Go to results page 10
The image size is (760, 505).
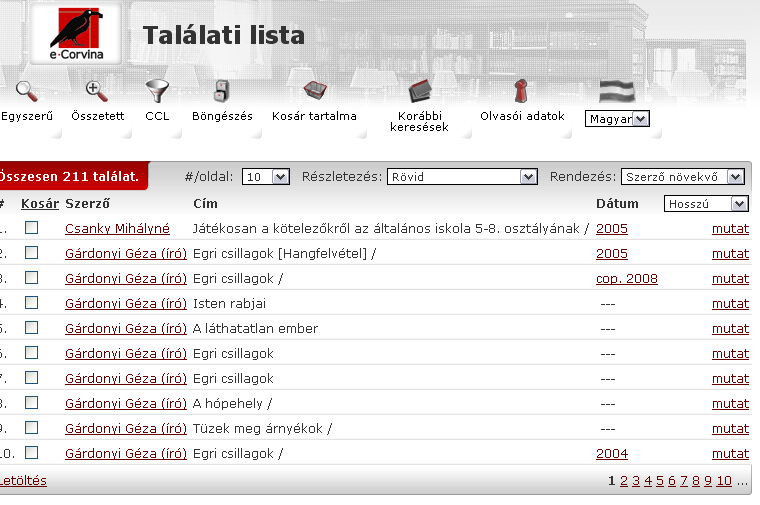coord(724,481)
